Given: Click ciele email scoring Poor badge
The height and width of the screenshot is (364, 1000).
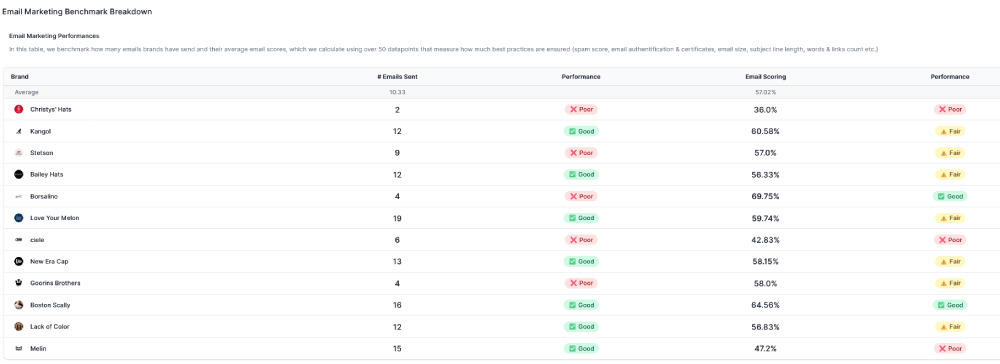Looking at the screenshot, I should [x=950, y=240].
